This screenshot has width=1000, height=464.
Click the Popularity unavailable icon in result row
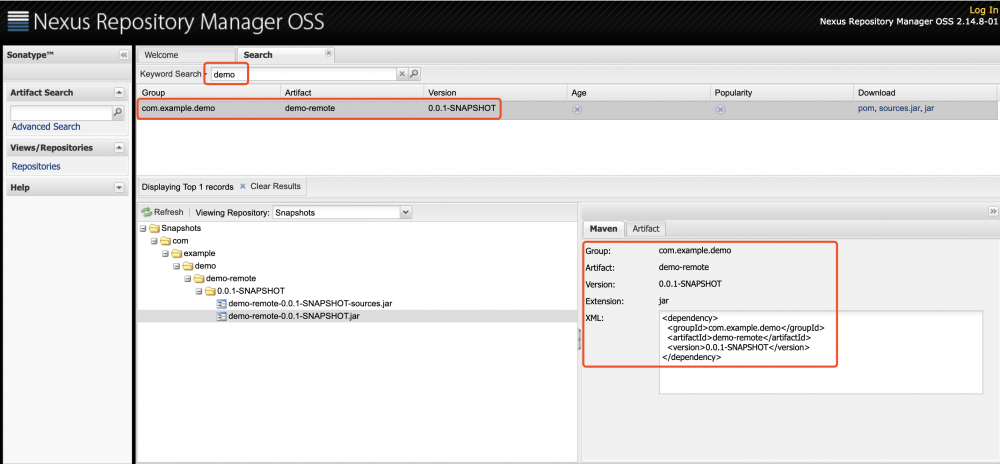click(719, 109)
